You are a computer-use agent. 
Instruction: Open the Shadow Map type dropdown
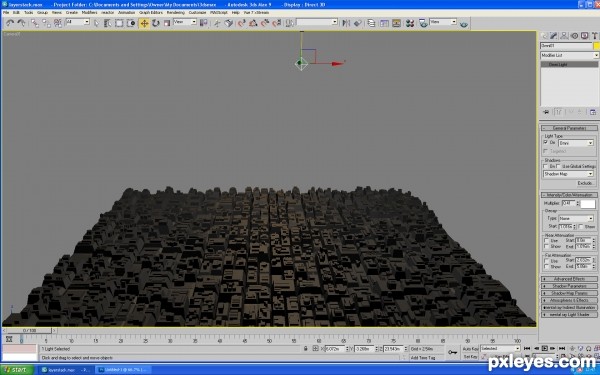tap(568, 174)
